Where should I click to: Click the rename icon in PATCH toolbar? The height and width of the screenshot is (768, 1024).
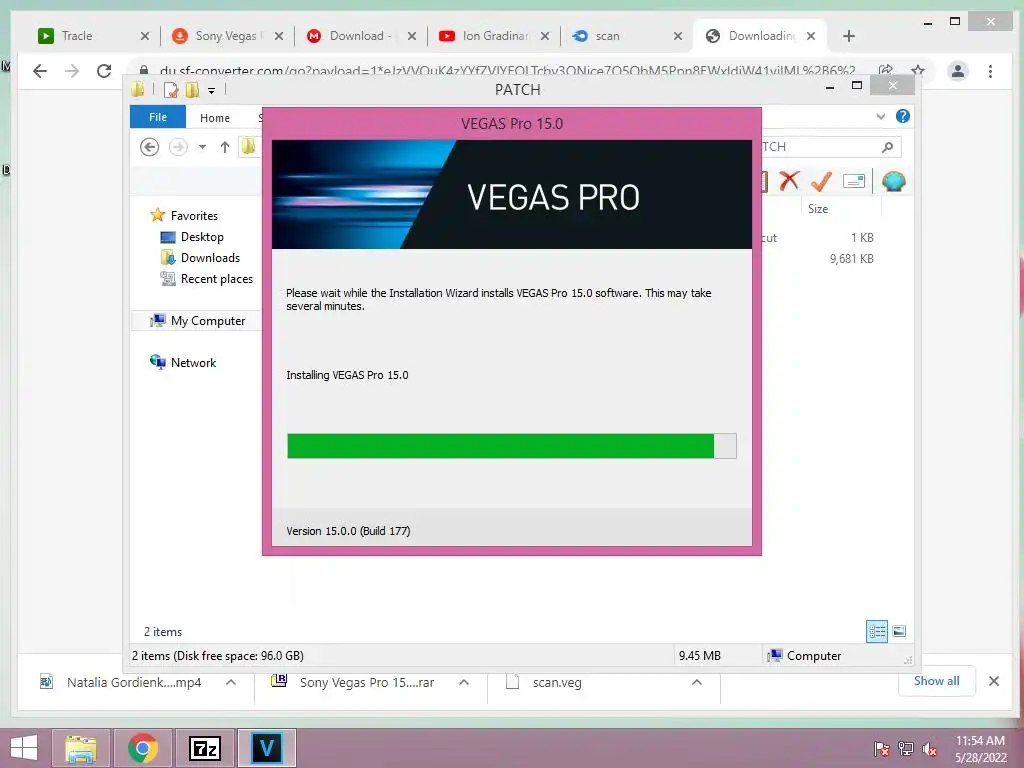[854, 181]
